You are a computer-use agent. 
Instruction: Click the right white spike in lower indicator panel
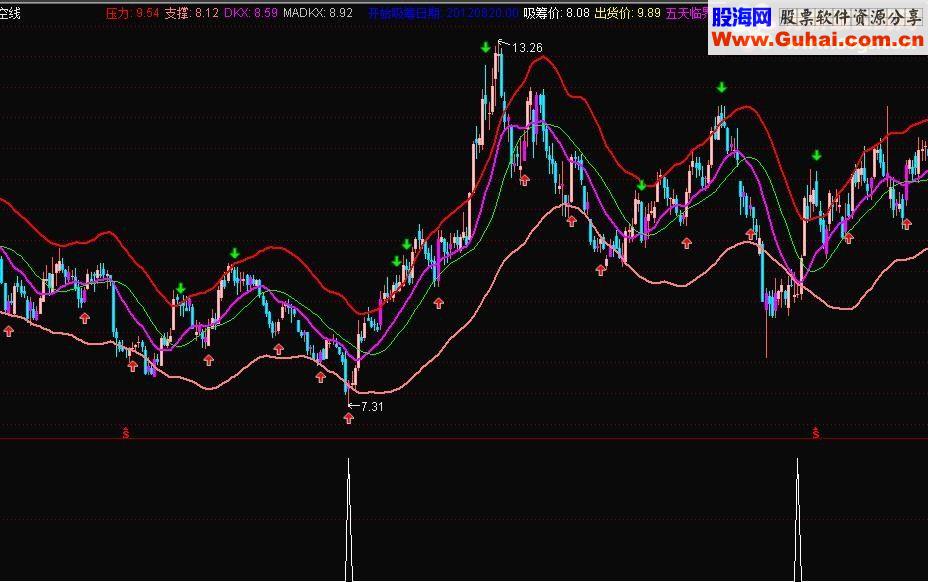click(798, 520)
